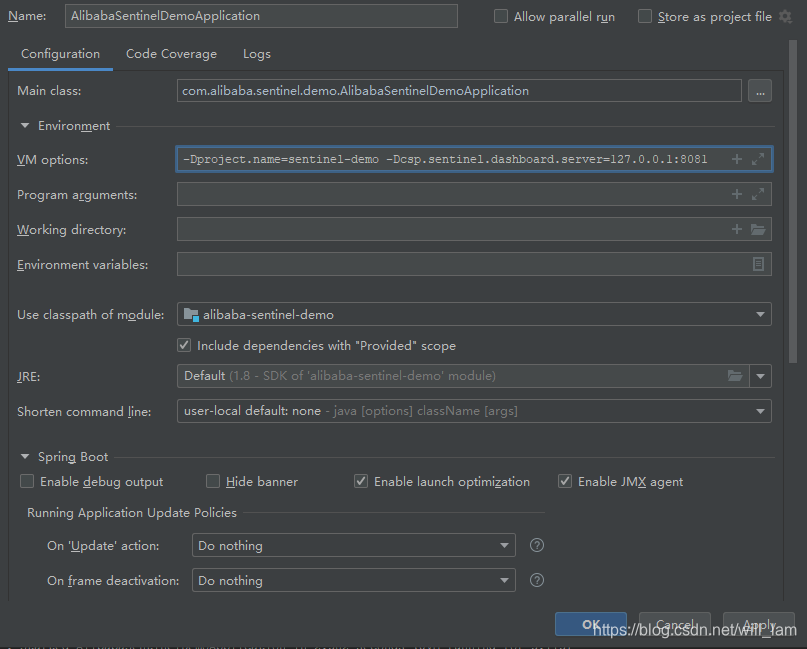
Task: Browse for JRE folder
Action: [x=735, y=376]
